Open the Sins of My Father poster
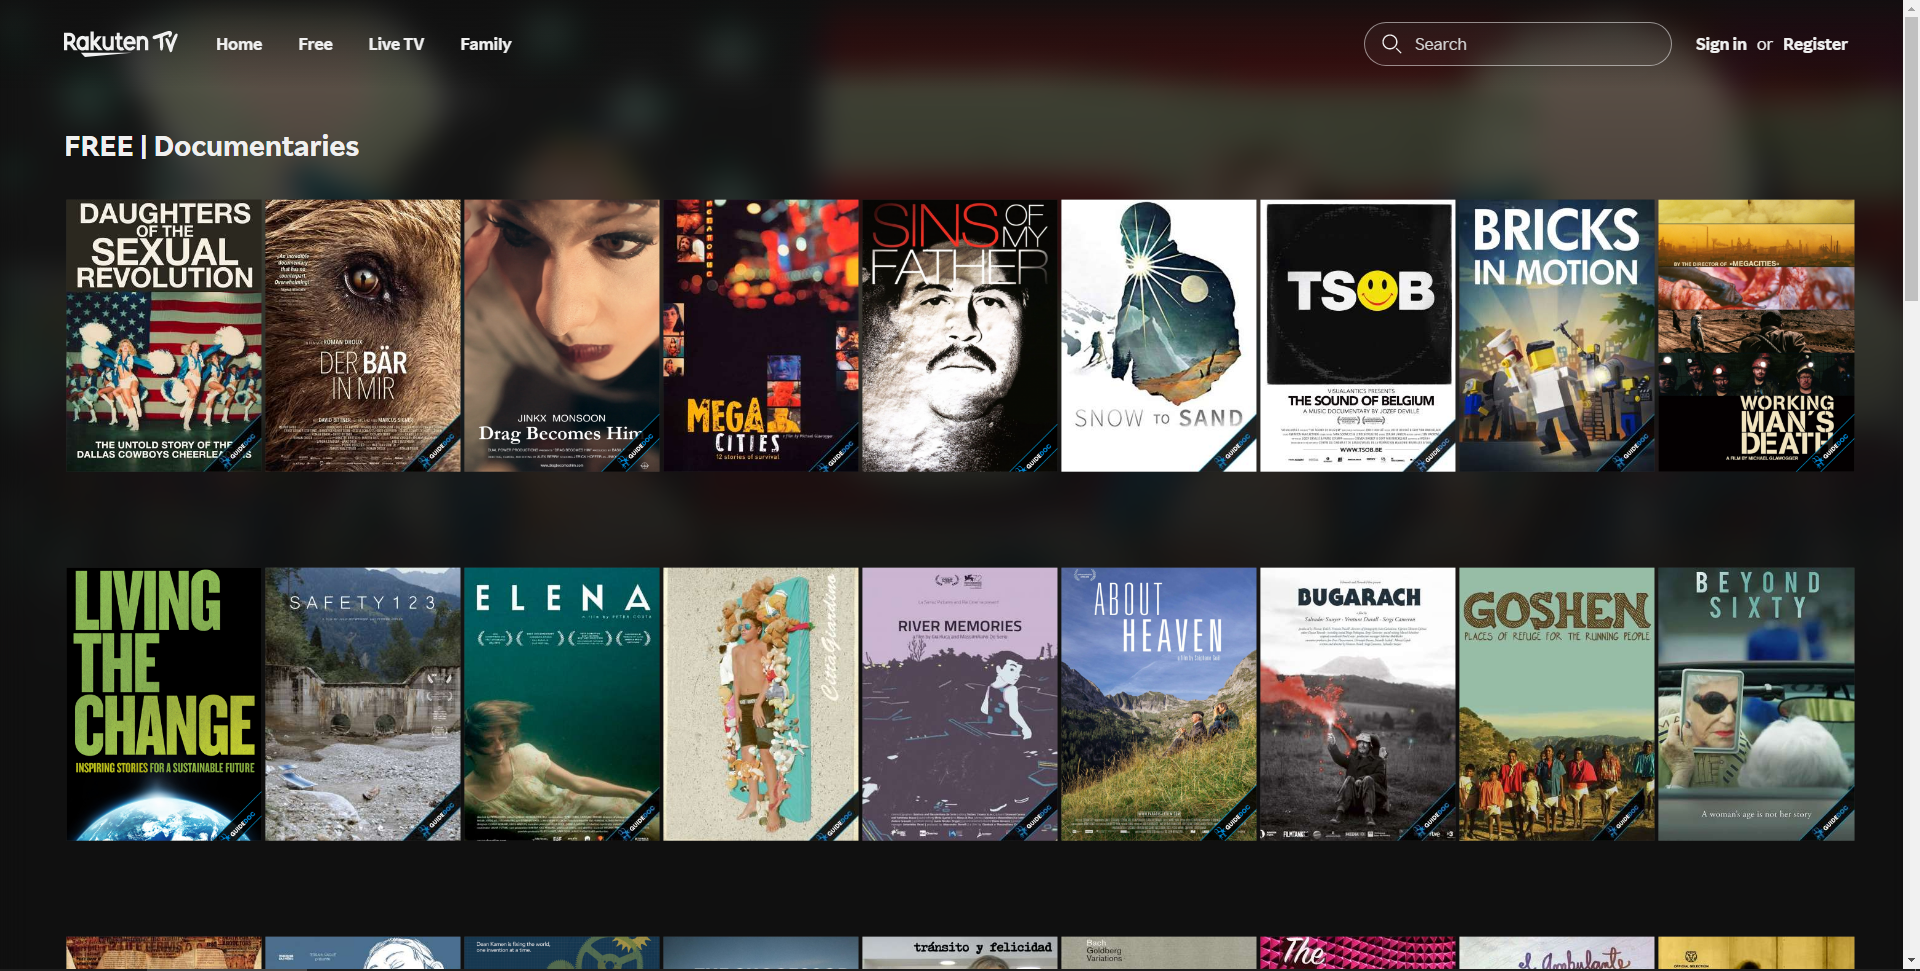This screenshot has height=971, width=1920. (960, 335)
